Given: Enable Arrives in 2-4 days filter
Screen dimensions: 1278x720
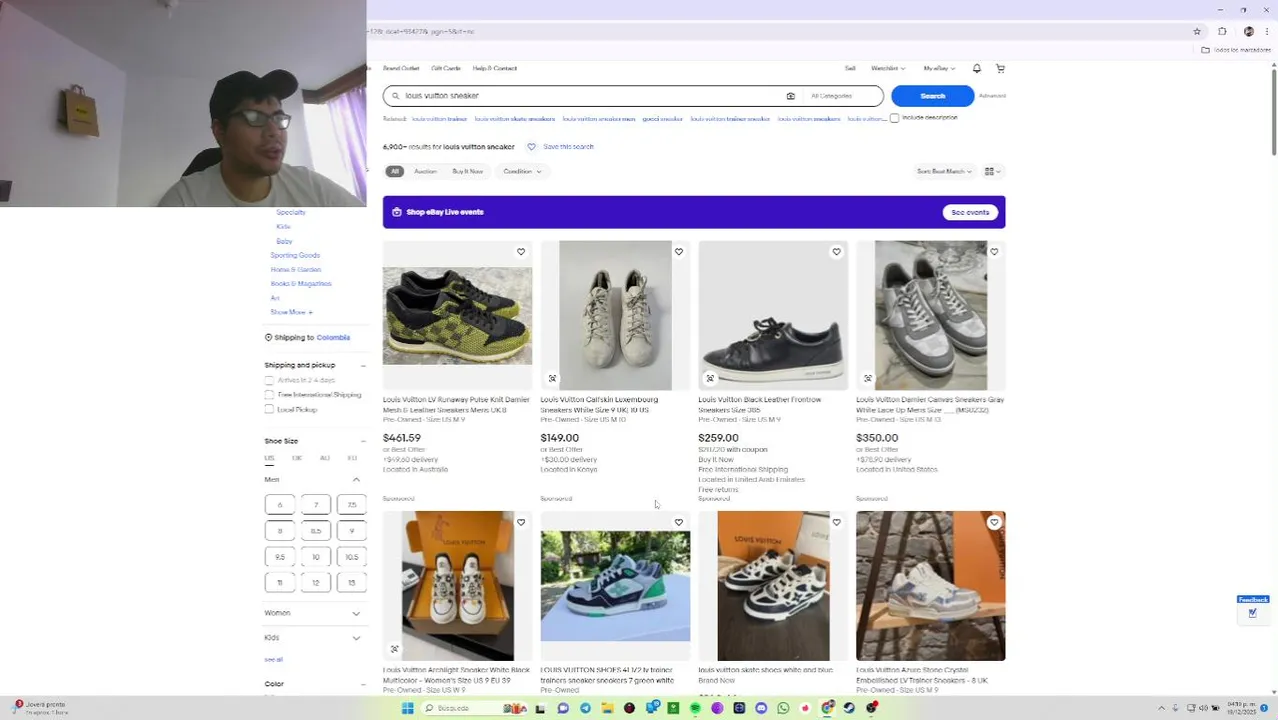Looking at the screenshot, I should [269, 380].
